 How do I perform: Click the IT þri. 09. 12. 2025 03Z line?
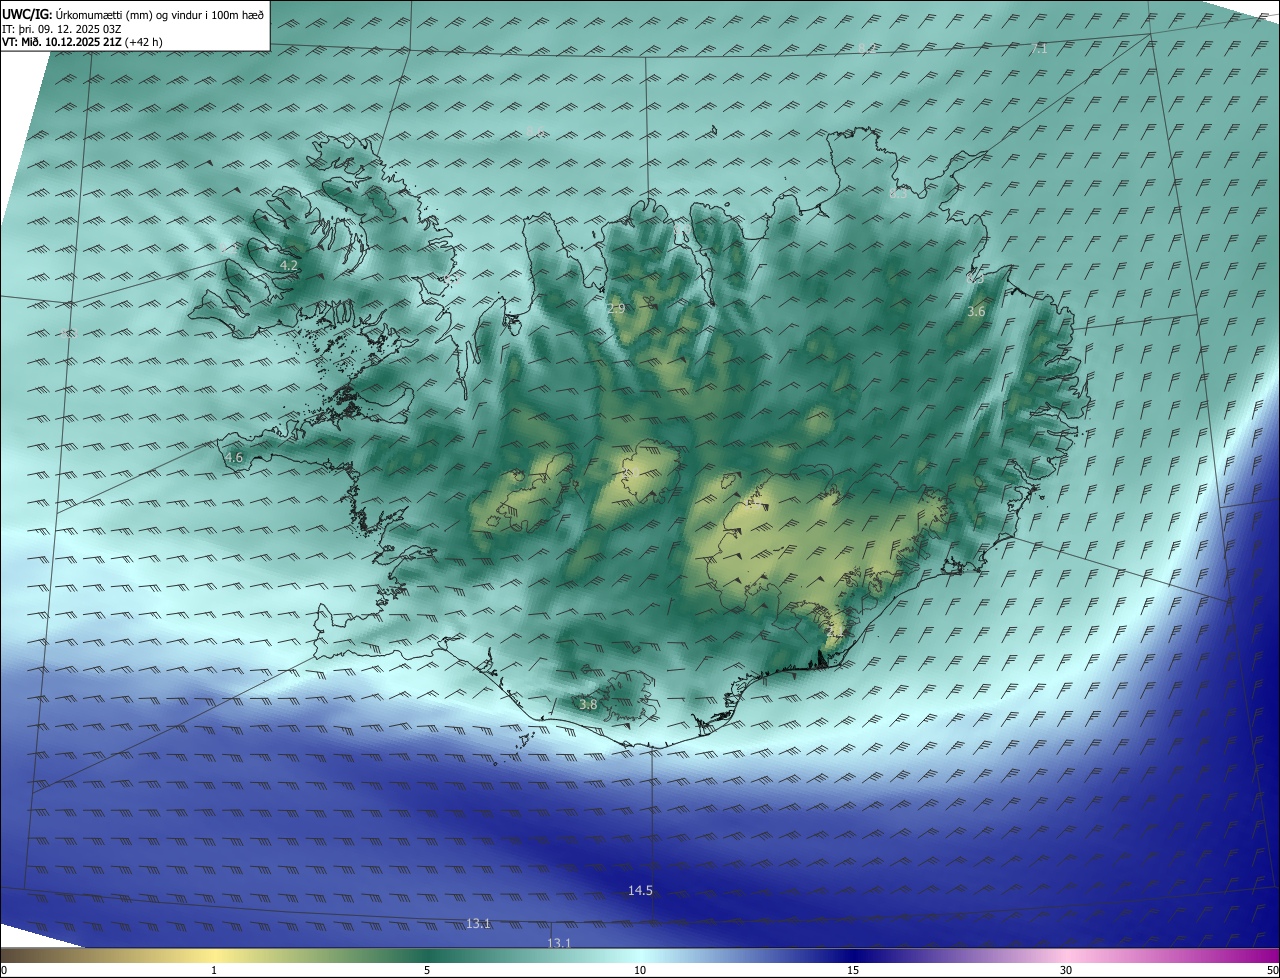coord(62,28)
